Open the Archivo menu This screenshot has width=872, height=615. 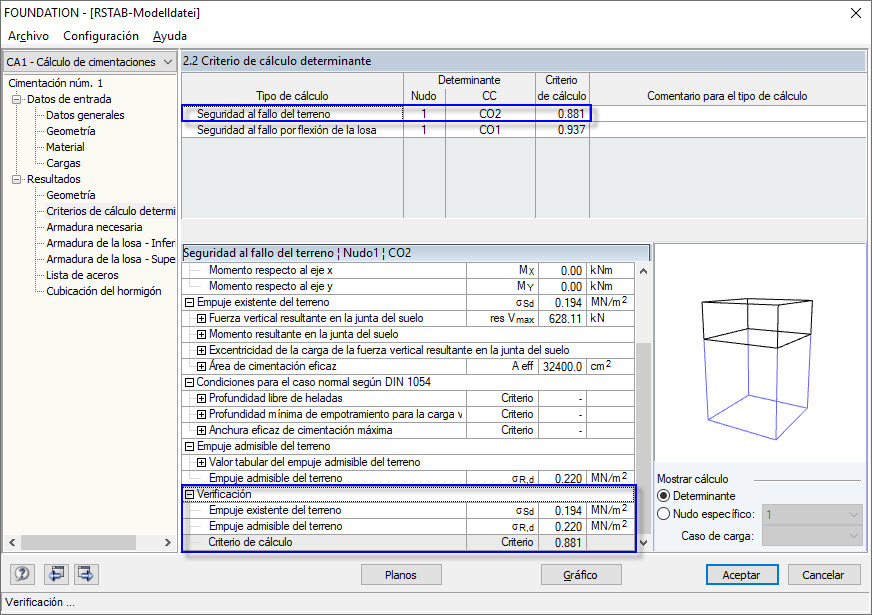28,36
